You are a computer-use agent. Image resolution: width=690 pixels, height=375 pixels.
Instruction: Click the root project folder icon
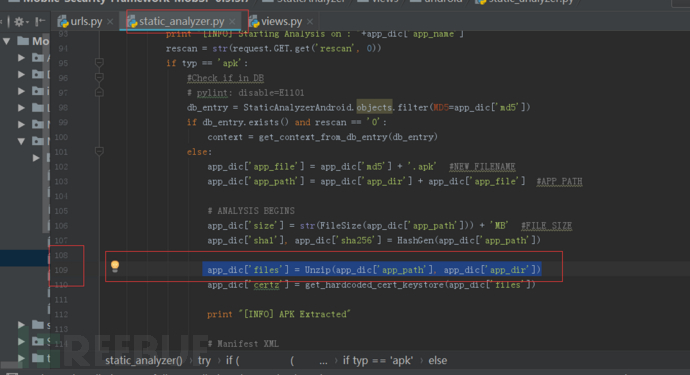(x=23, y=41)
